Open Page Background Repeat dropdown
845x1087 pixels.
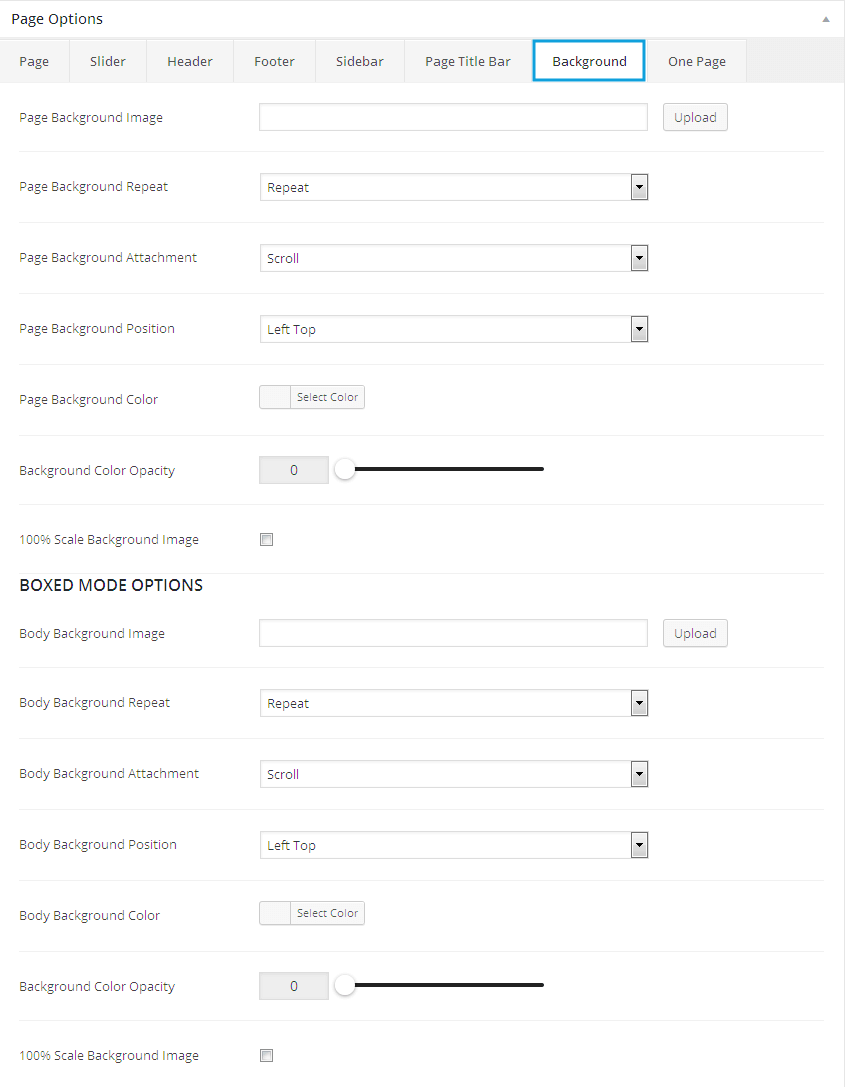pos(454,187)
